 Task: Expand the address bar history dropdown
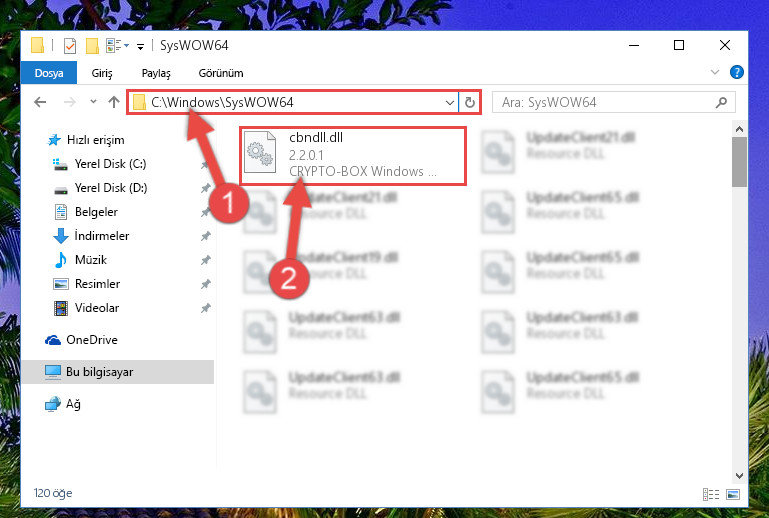pyautogui.click(x=450, y=103)
